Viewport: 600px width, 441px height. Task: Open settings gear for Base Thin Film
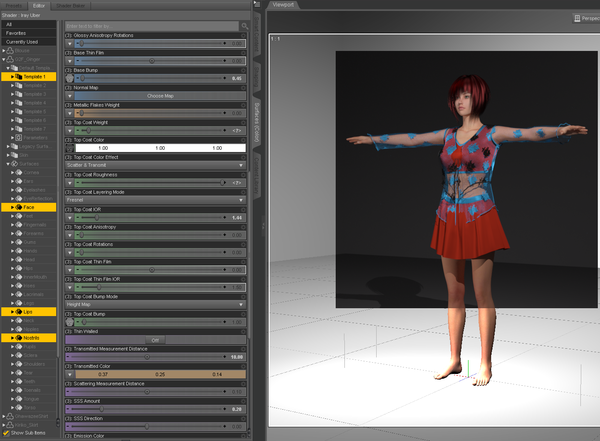243,53
